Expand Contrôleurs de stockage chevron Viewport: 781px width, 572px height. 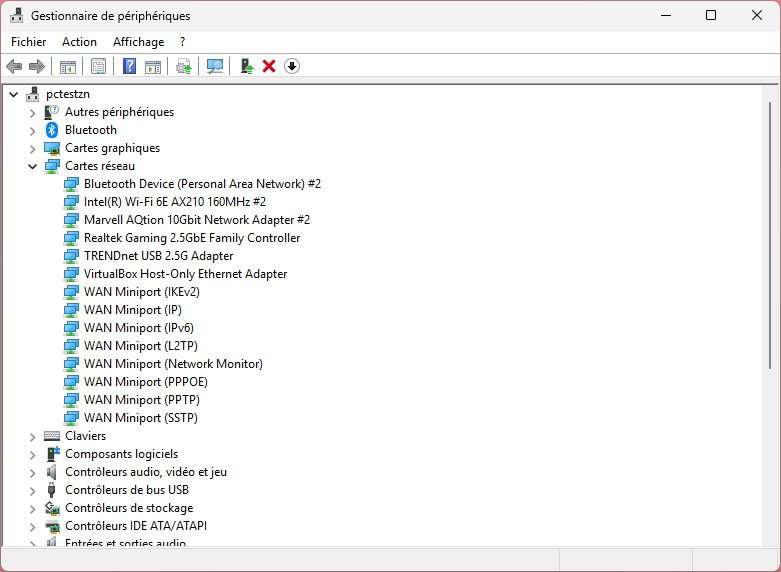point(33,508)
